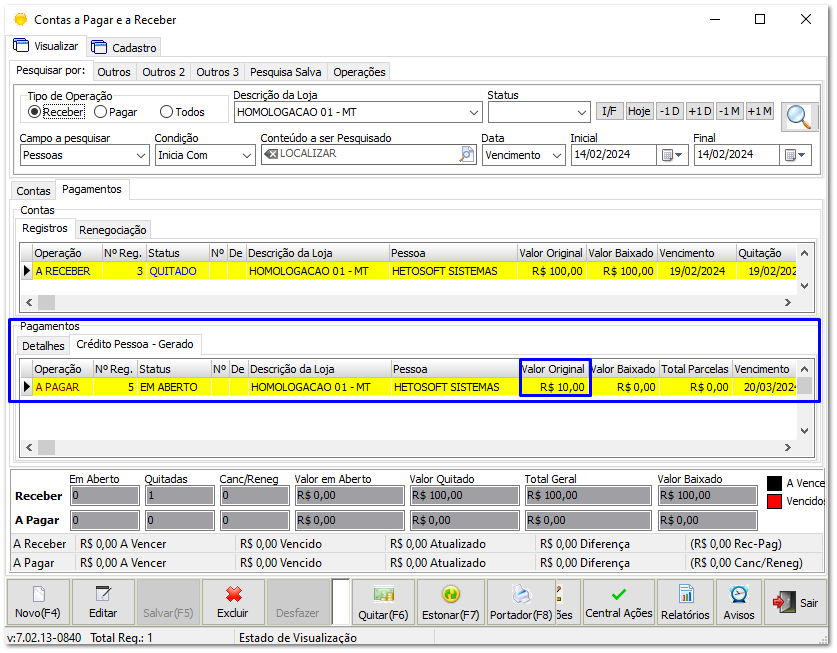Screen dimensions: 837x653
Task: Expand the Status dropdown
Action: (581, 113)
